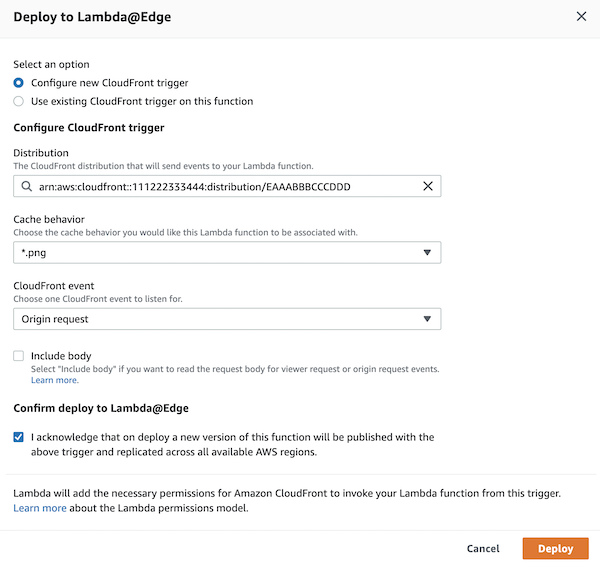Close the Deploy to Lambda@Edge dialog
The image size is (600, 564).
582,16
